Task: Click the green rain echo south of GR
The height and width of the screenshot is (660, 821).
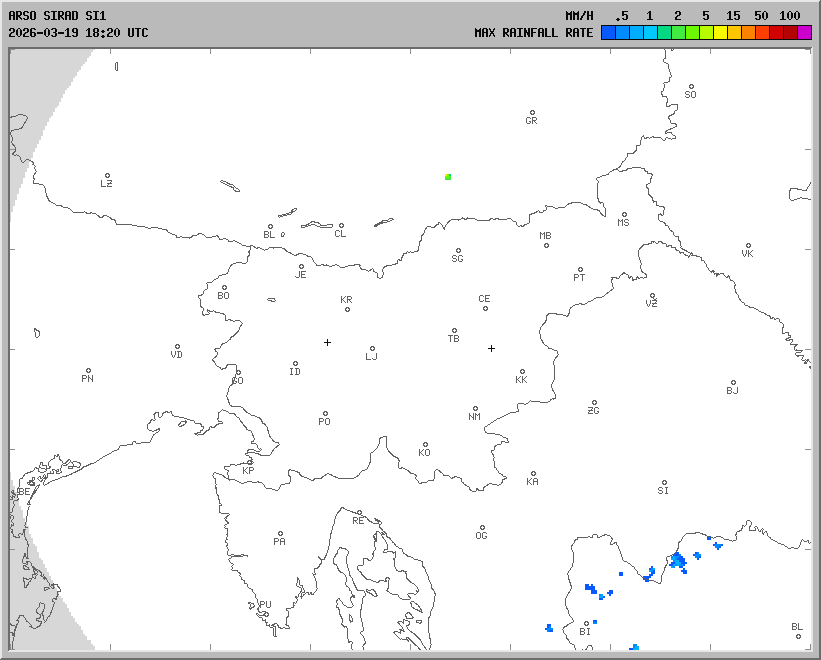Action: coord(448,177)
